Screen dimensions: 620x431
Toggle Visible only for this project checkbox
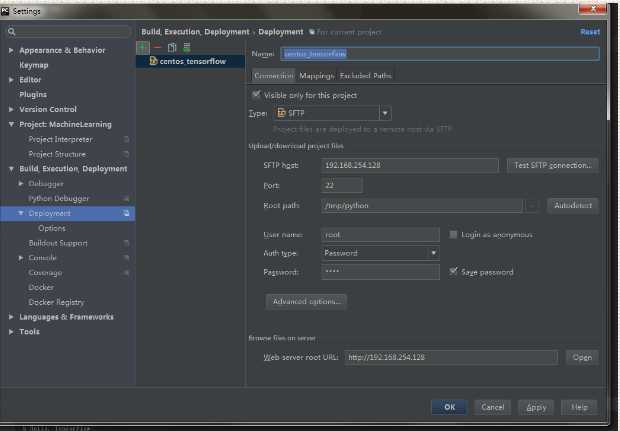pos(256,95)
